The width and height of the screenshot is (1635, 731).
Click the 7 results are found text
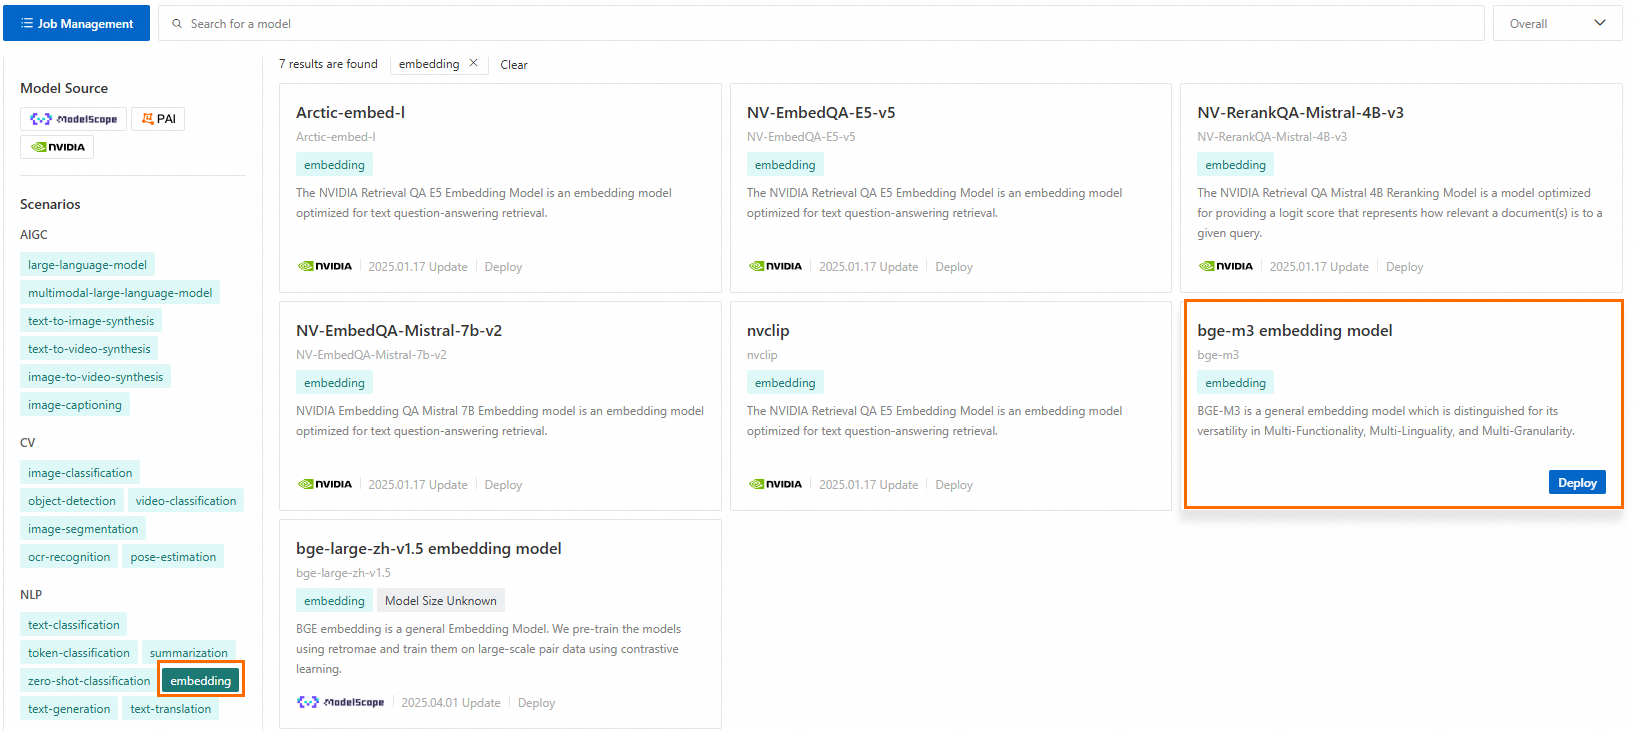click(x=328, y=64)
